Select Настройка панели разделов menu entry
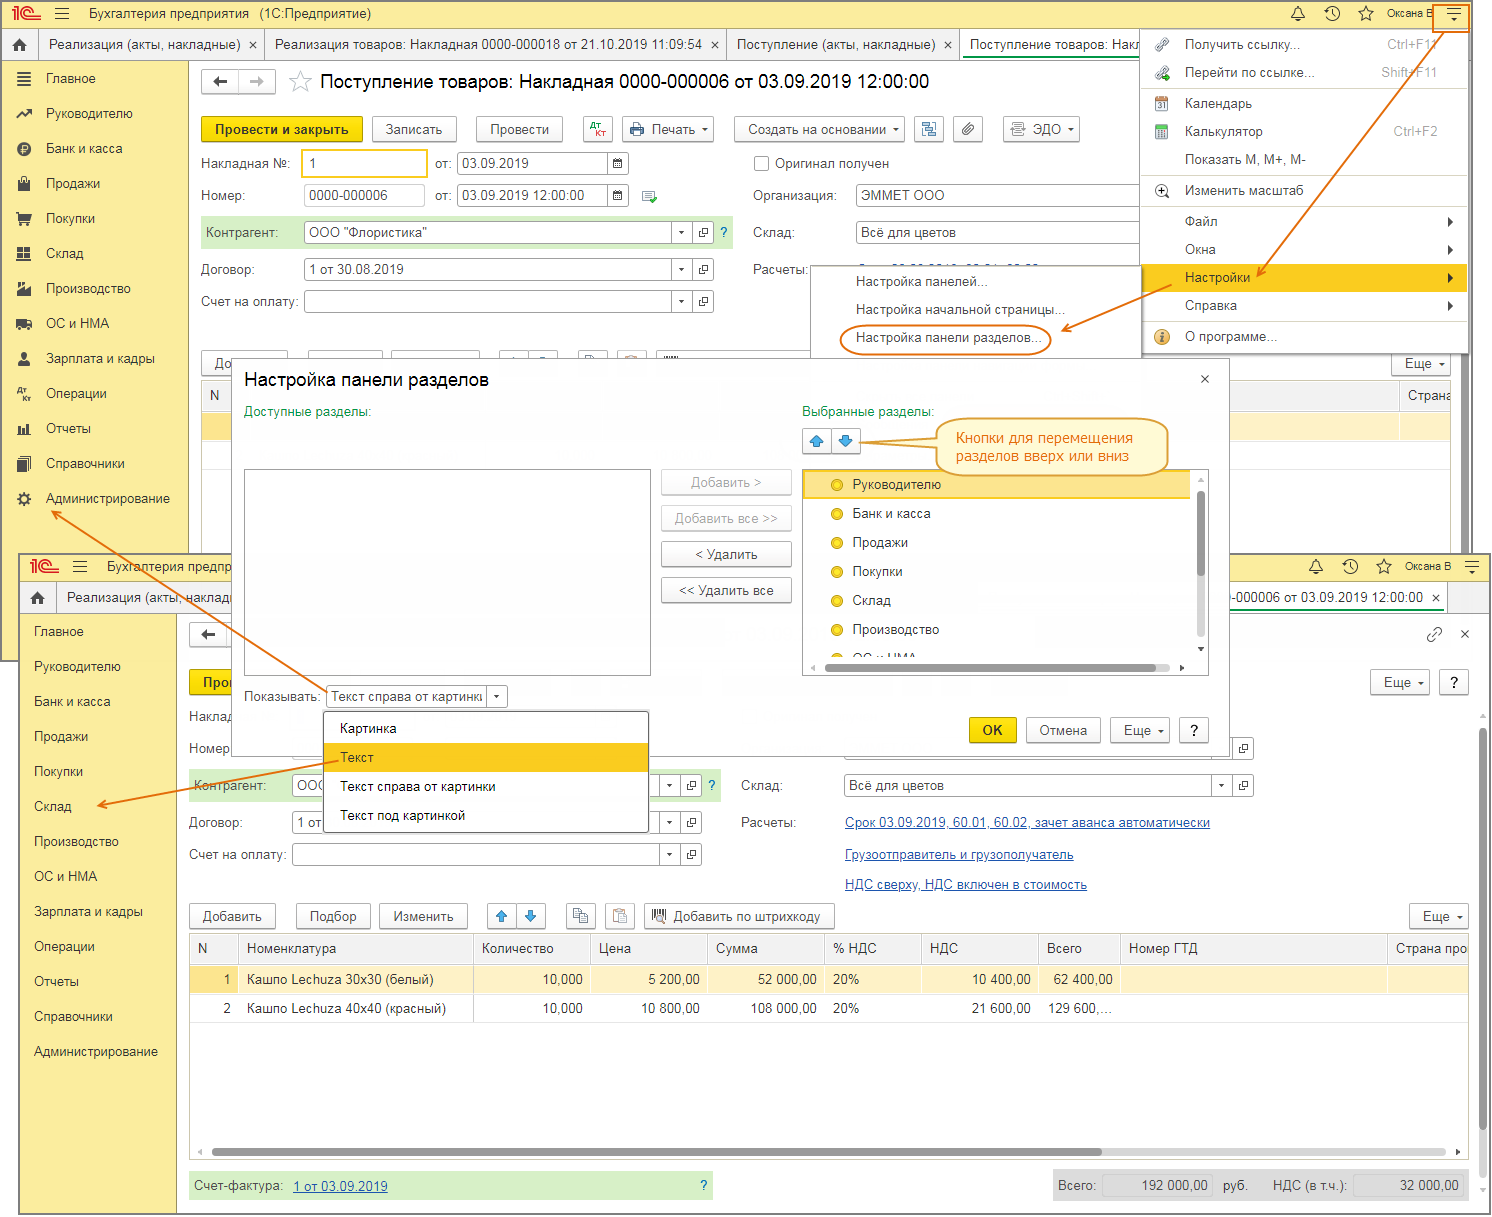The height and width of the screenshot is (1217, 1492). (947, 338)
